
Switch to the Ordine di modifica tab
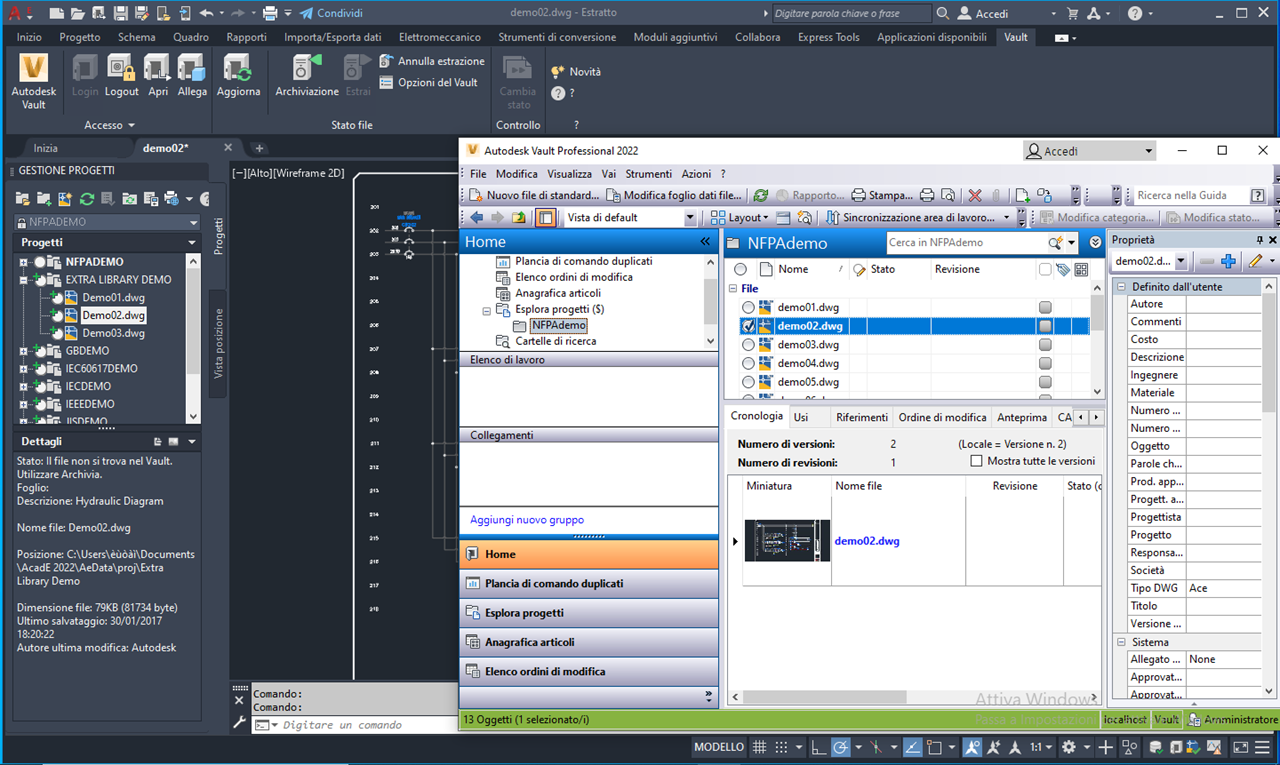(x=942, y=417)
